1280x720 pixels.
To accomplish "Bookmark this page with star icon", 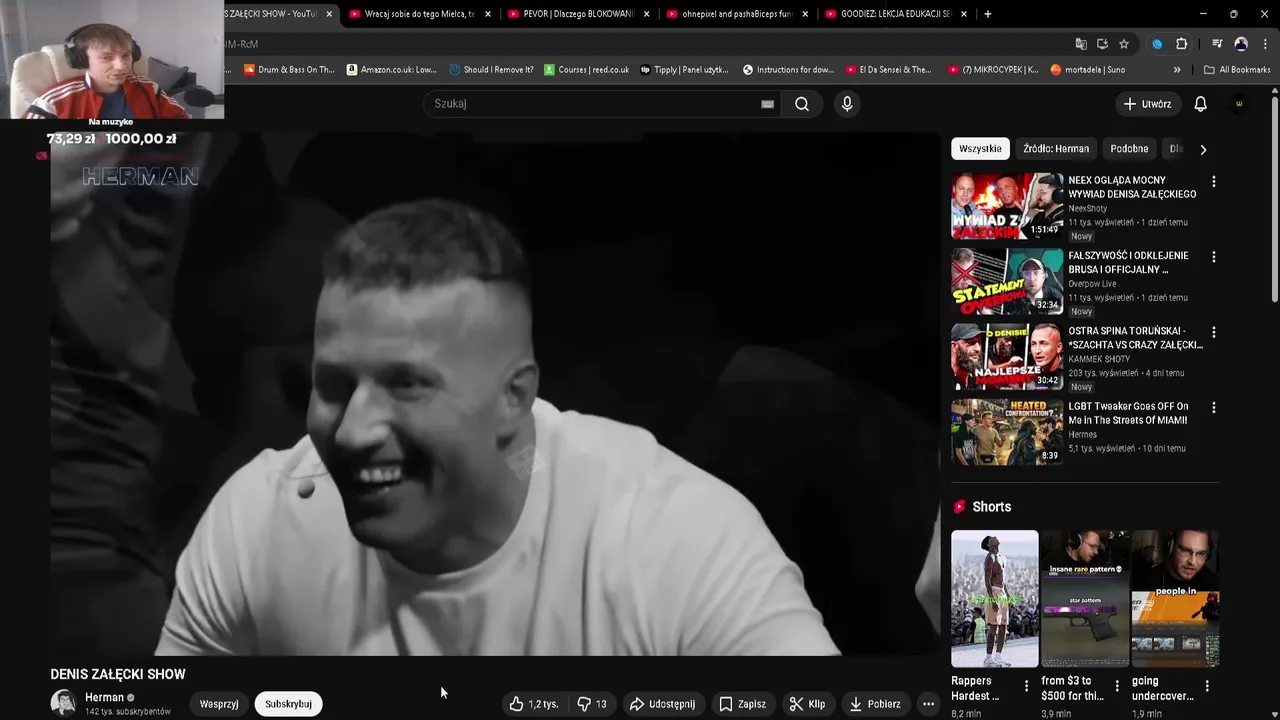I will pyautogui.click(x=1124, y=44).
